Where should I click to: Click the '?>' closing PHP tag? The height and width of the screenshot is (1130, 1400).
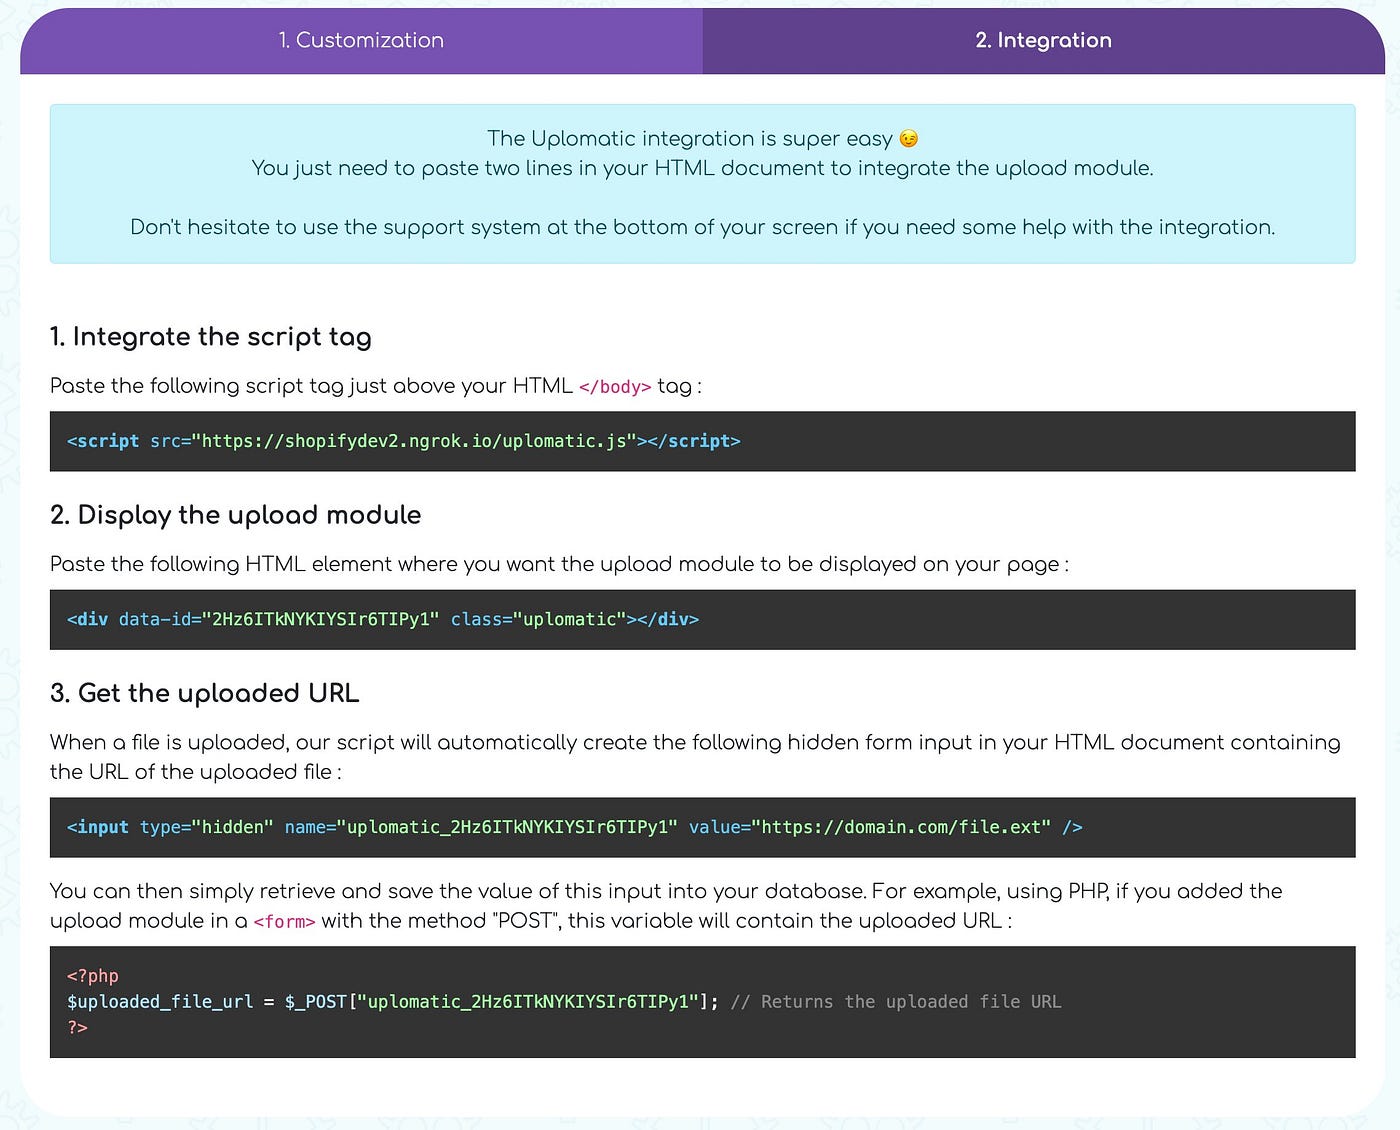pos(78,1027)
